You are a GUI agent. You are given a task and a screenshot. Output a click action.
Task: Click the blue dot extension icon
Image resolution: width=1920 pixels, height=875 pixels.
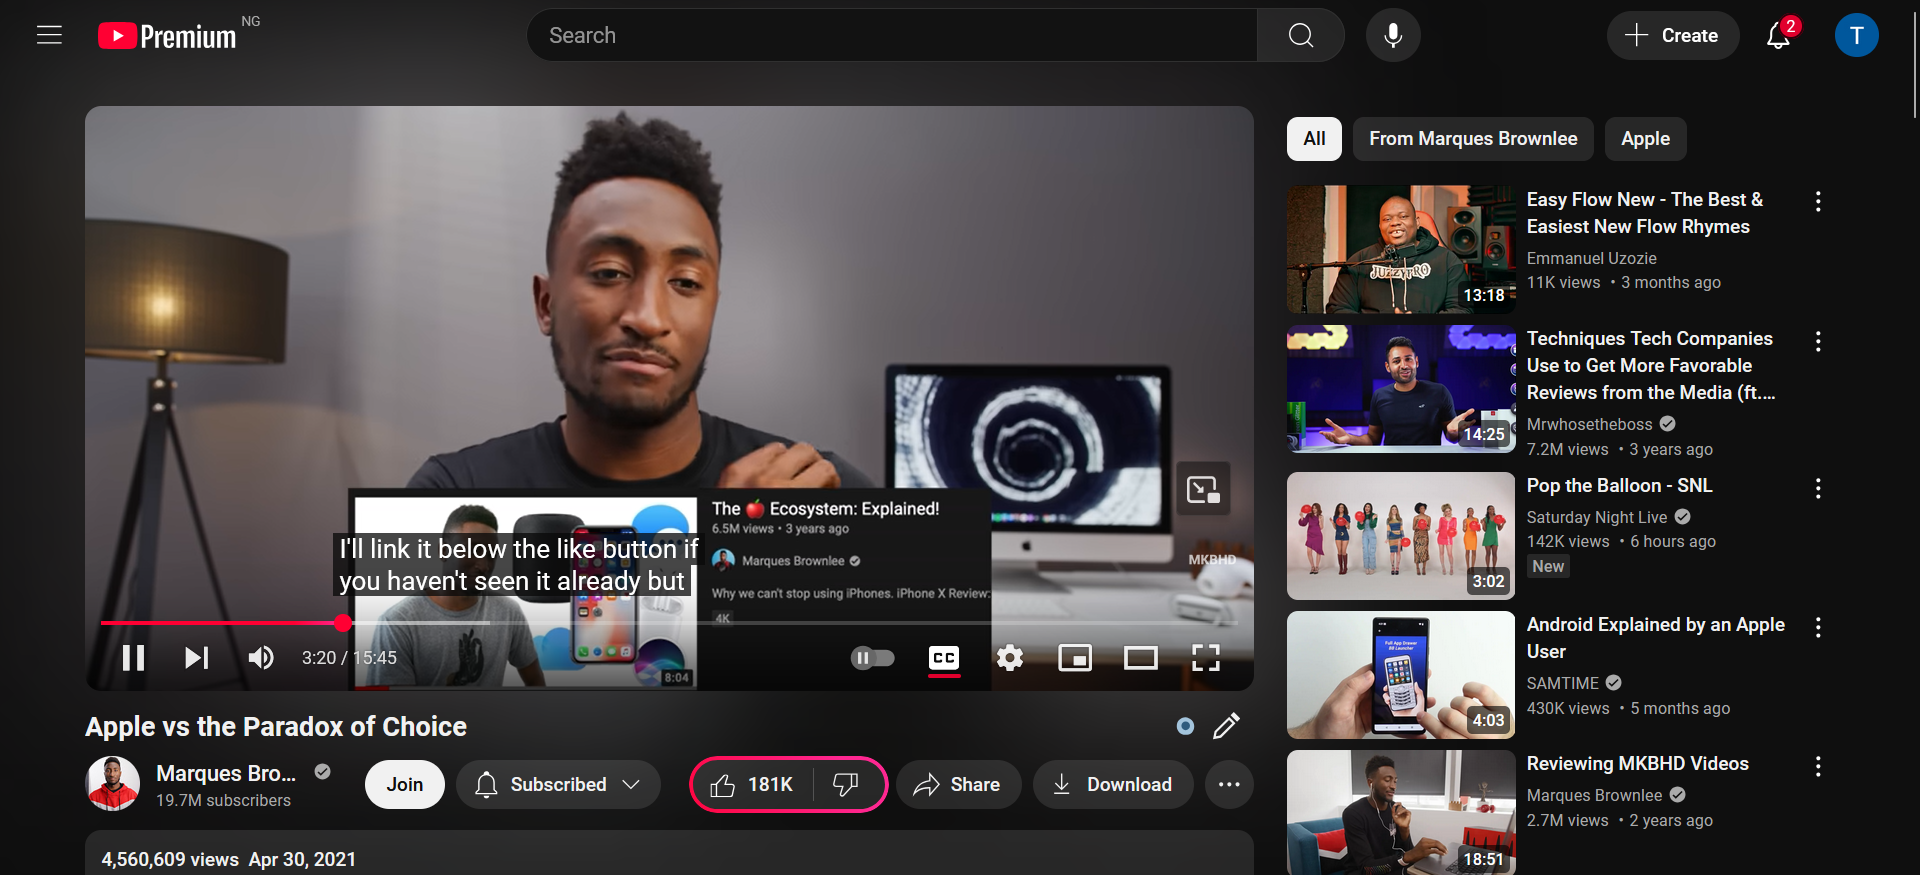pyautogui.click(x=1185, y=726)
